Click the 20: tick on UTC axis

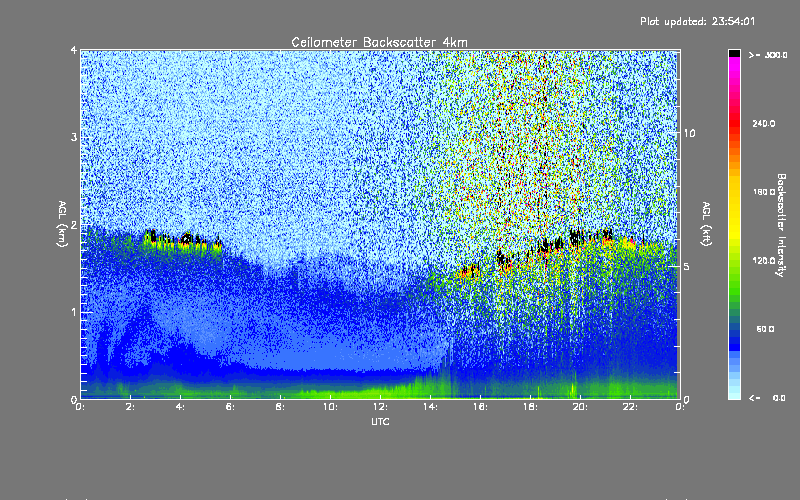[580, 407]
